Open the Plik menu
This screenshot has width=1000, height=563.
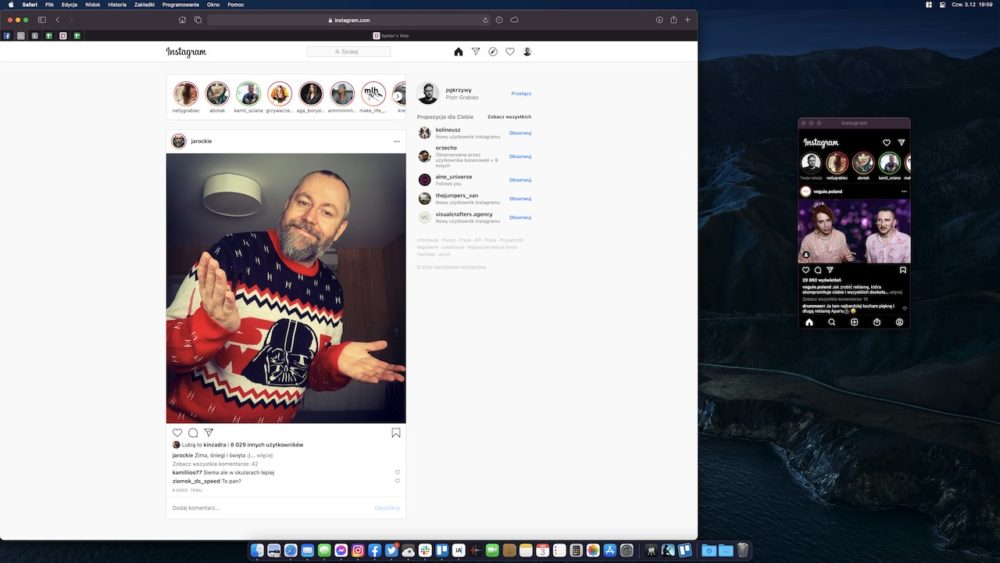(49, 4)
